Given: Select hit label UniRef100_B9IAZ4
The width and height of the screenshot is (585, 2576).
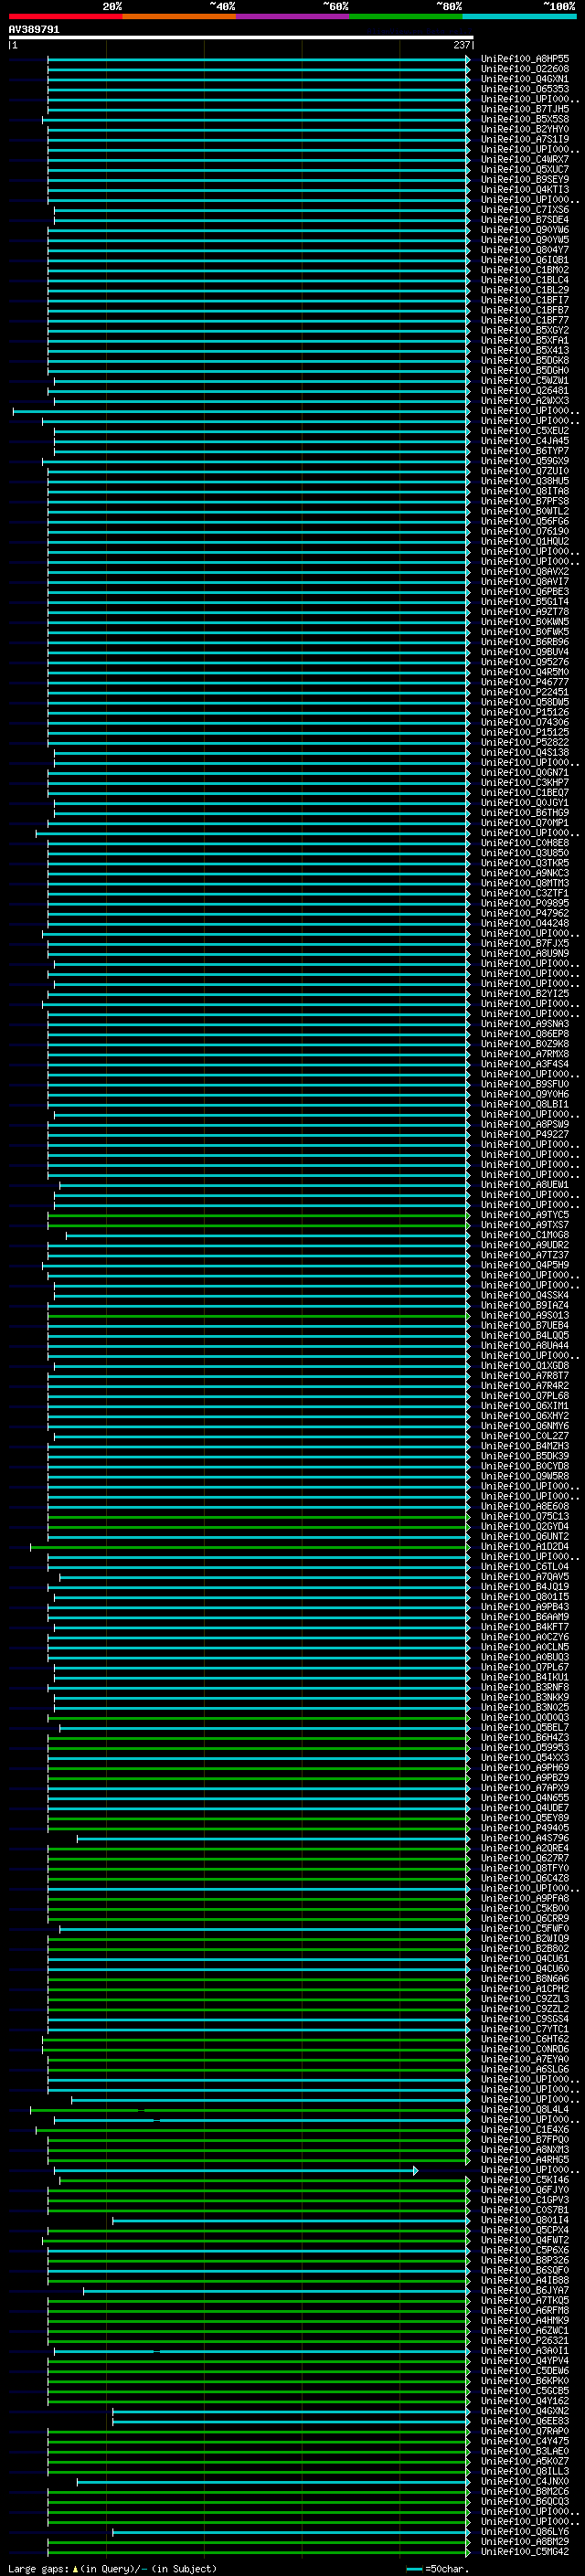Looking at the screenshot, I should 525,1305.
